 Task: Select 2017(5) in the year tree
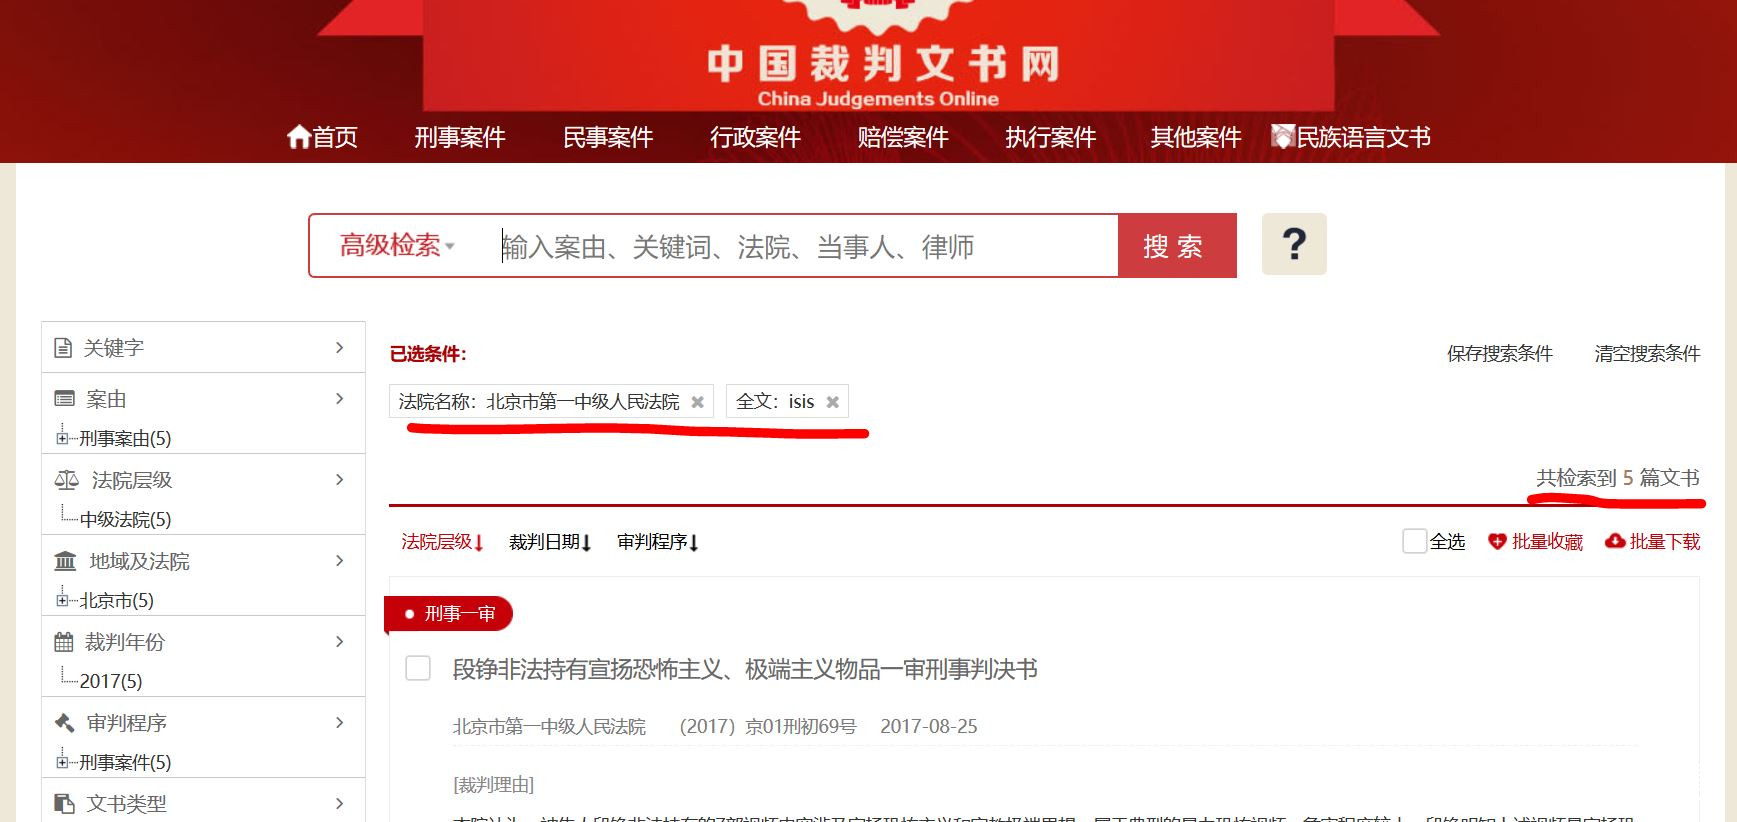click(111, 681)
